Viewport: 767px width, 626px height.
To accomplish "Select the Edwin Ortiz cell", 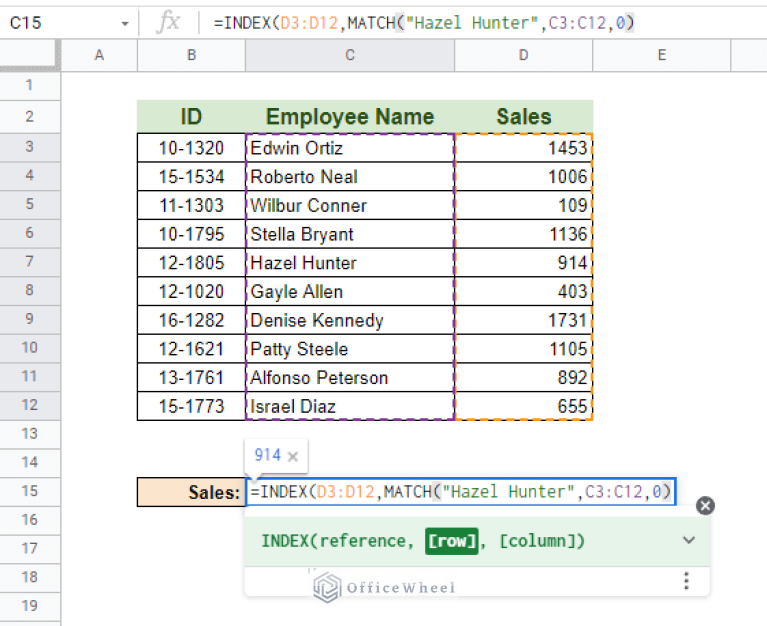I will click(x=350, y=148).
